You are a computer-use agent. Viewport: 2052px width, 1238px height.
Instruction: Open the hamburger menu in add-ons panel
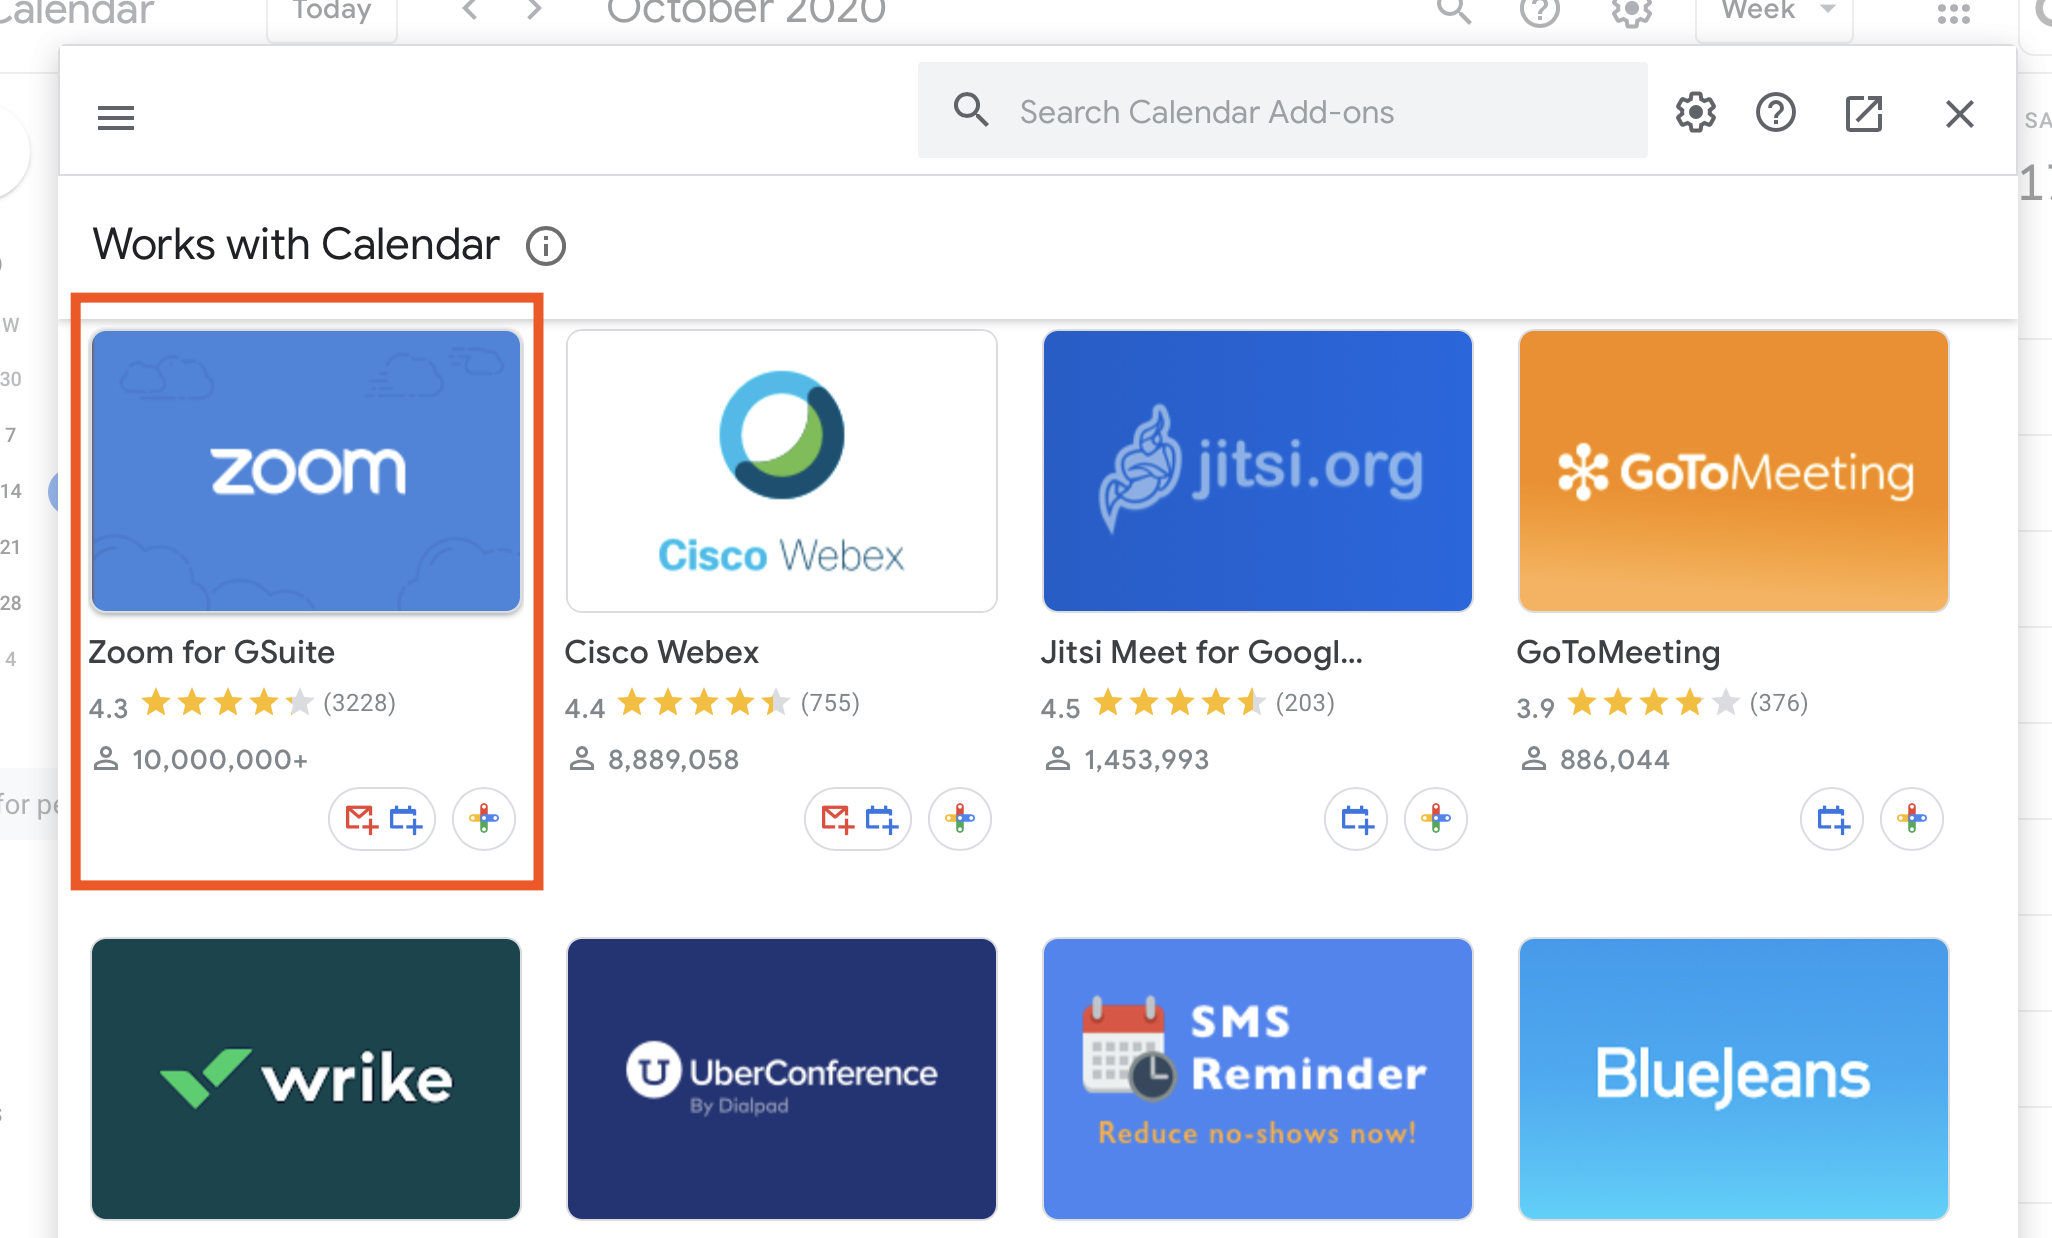coord(116,118)
